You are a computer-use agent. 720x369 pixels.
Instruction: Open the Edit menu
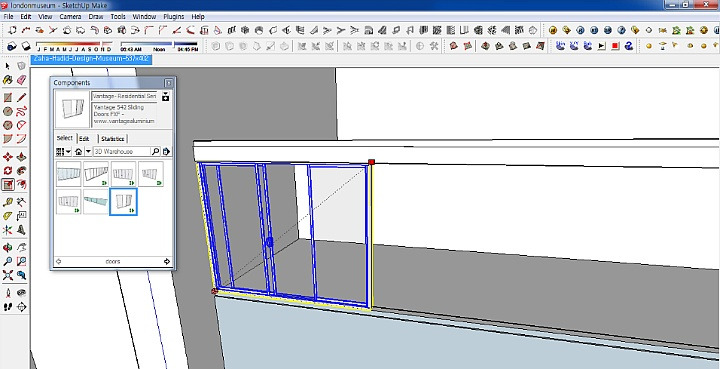[26, 17]
